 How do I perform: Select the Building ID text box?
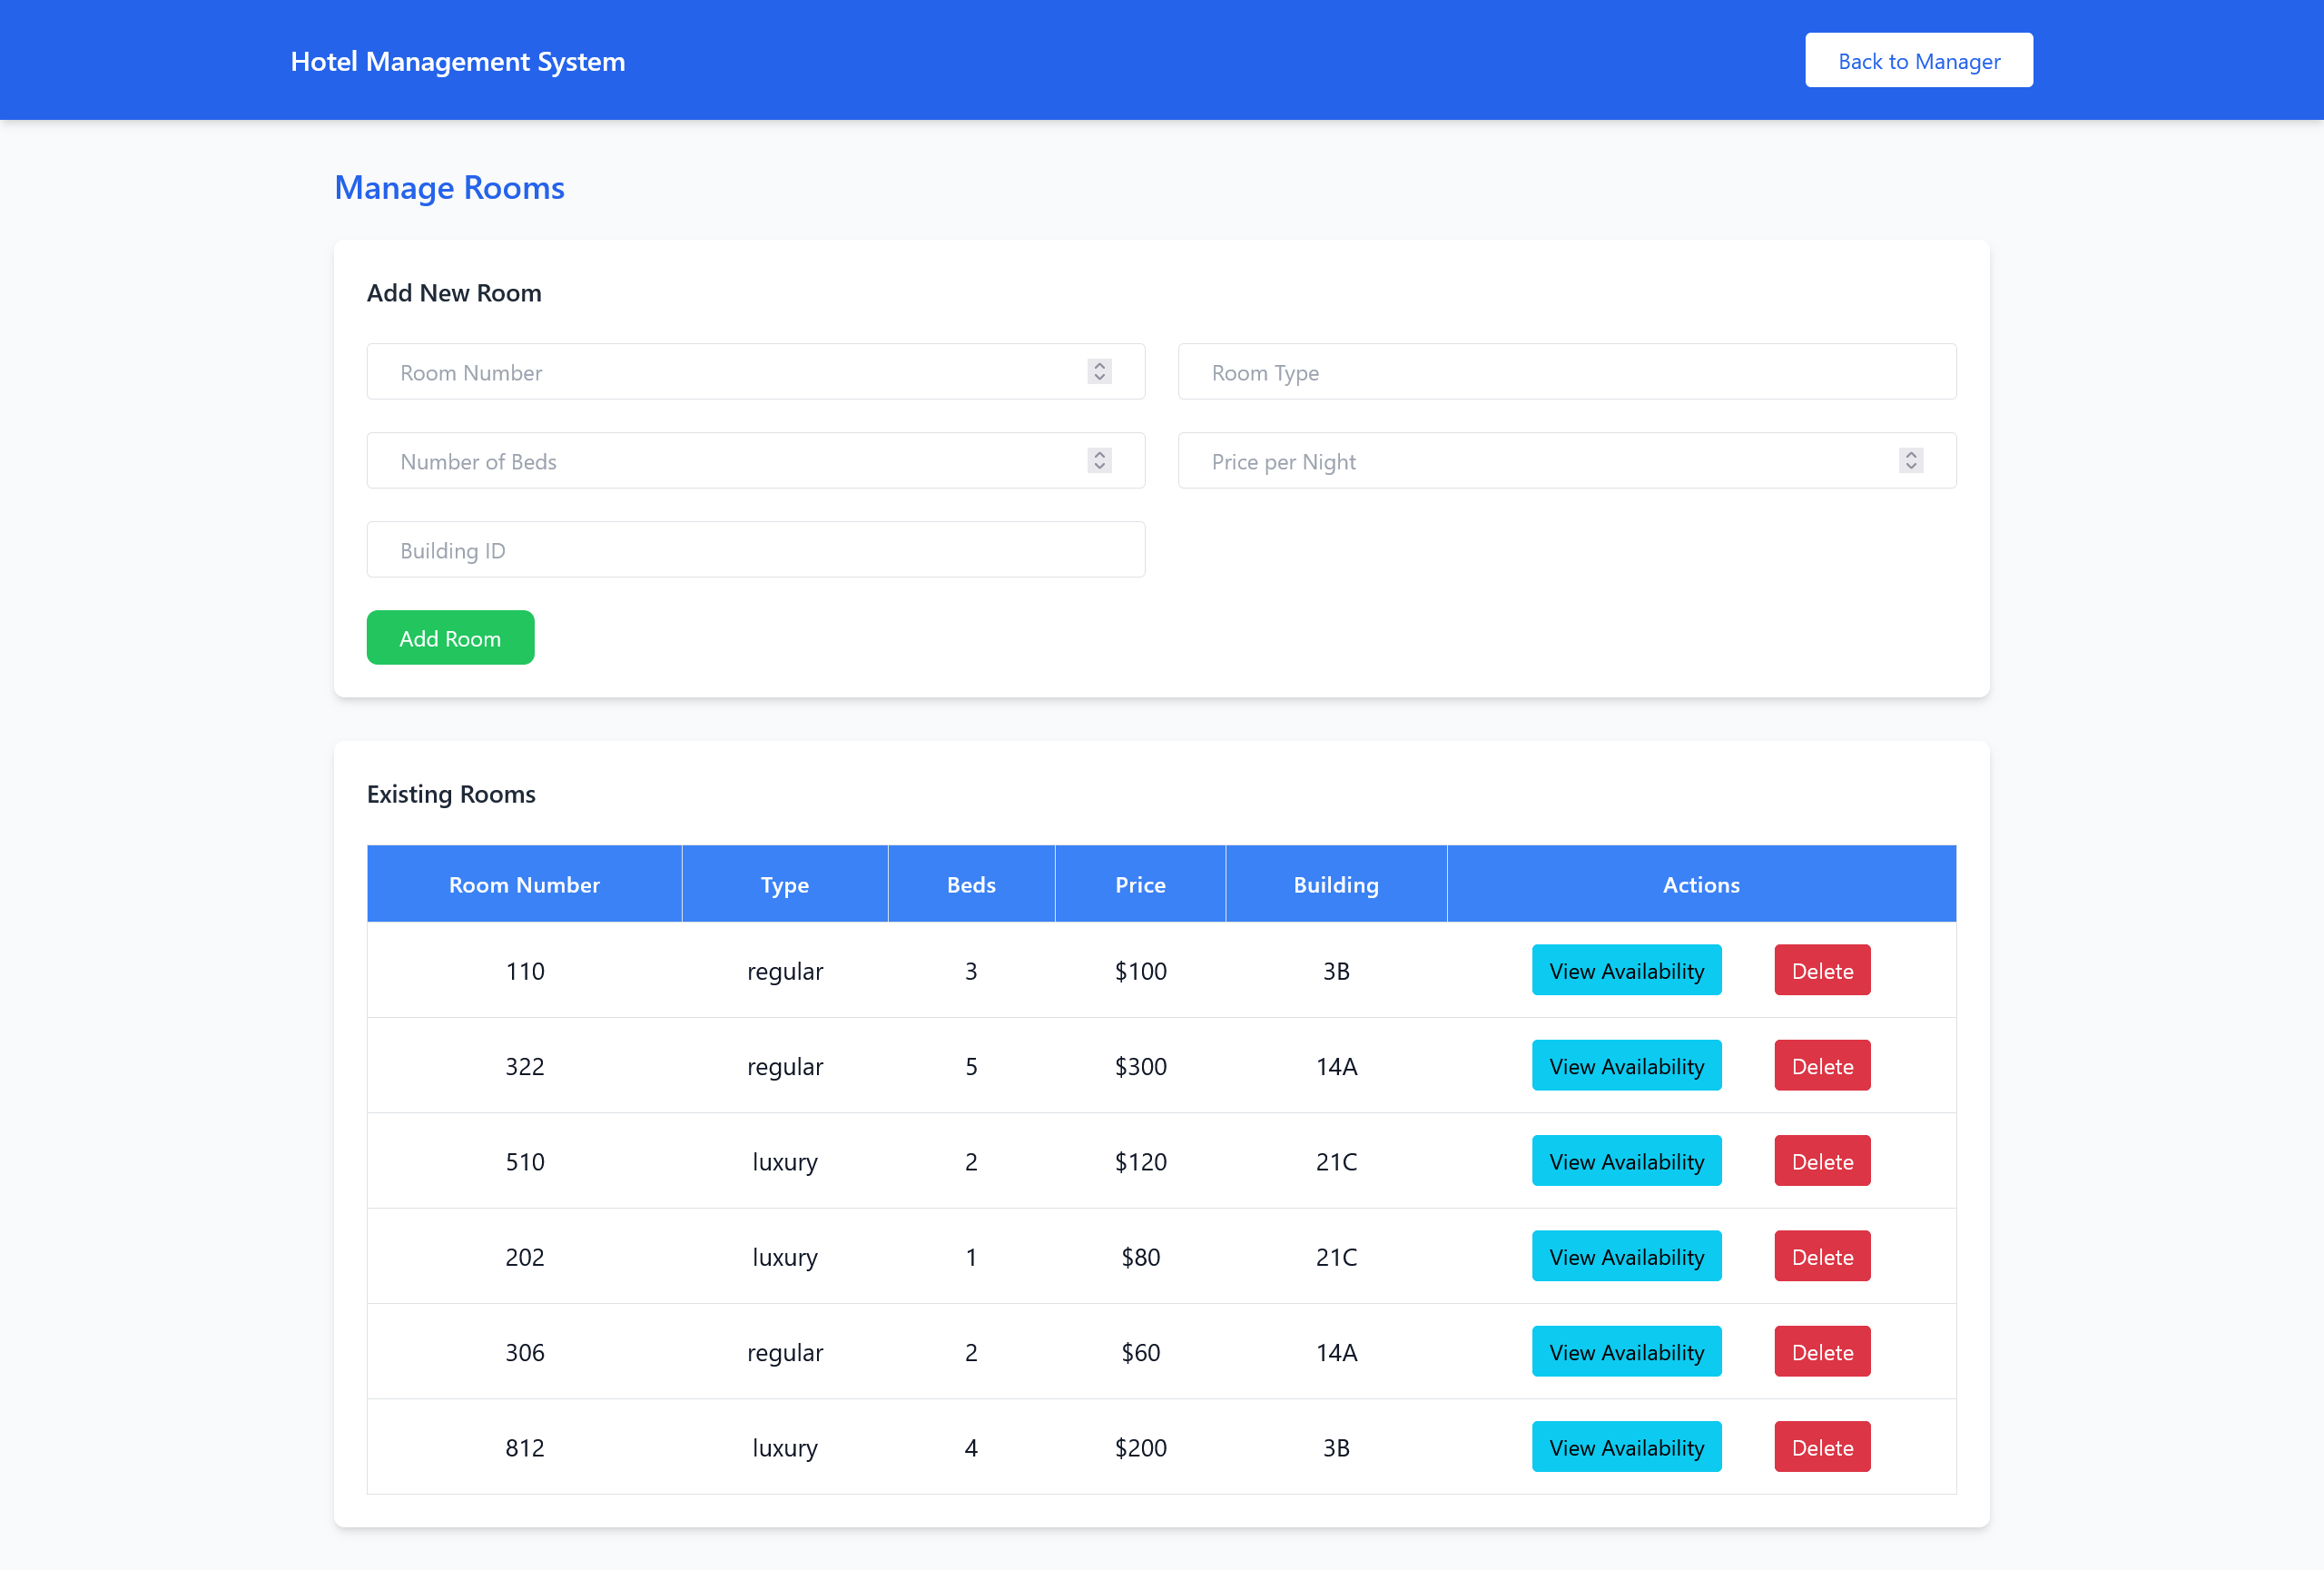(x=755, y=550)
